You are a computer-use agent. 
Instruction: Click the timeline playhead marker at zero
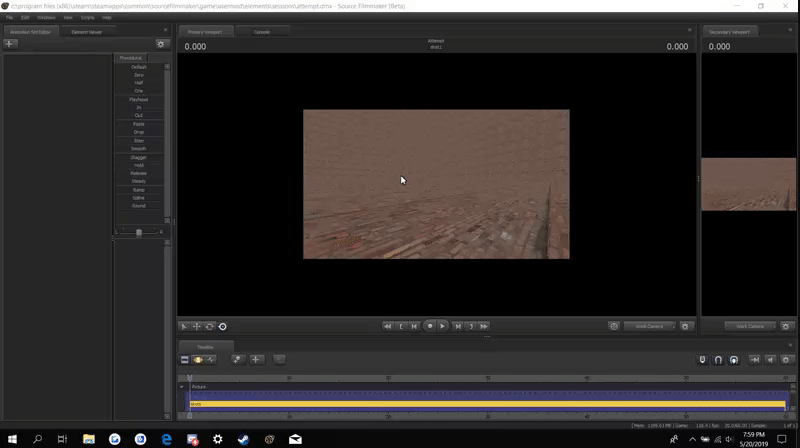[190, 378]
